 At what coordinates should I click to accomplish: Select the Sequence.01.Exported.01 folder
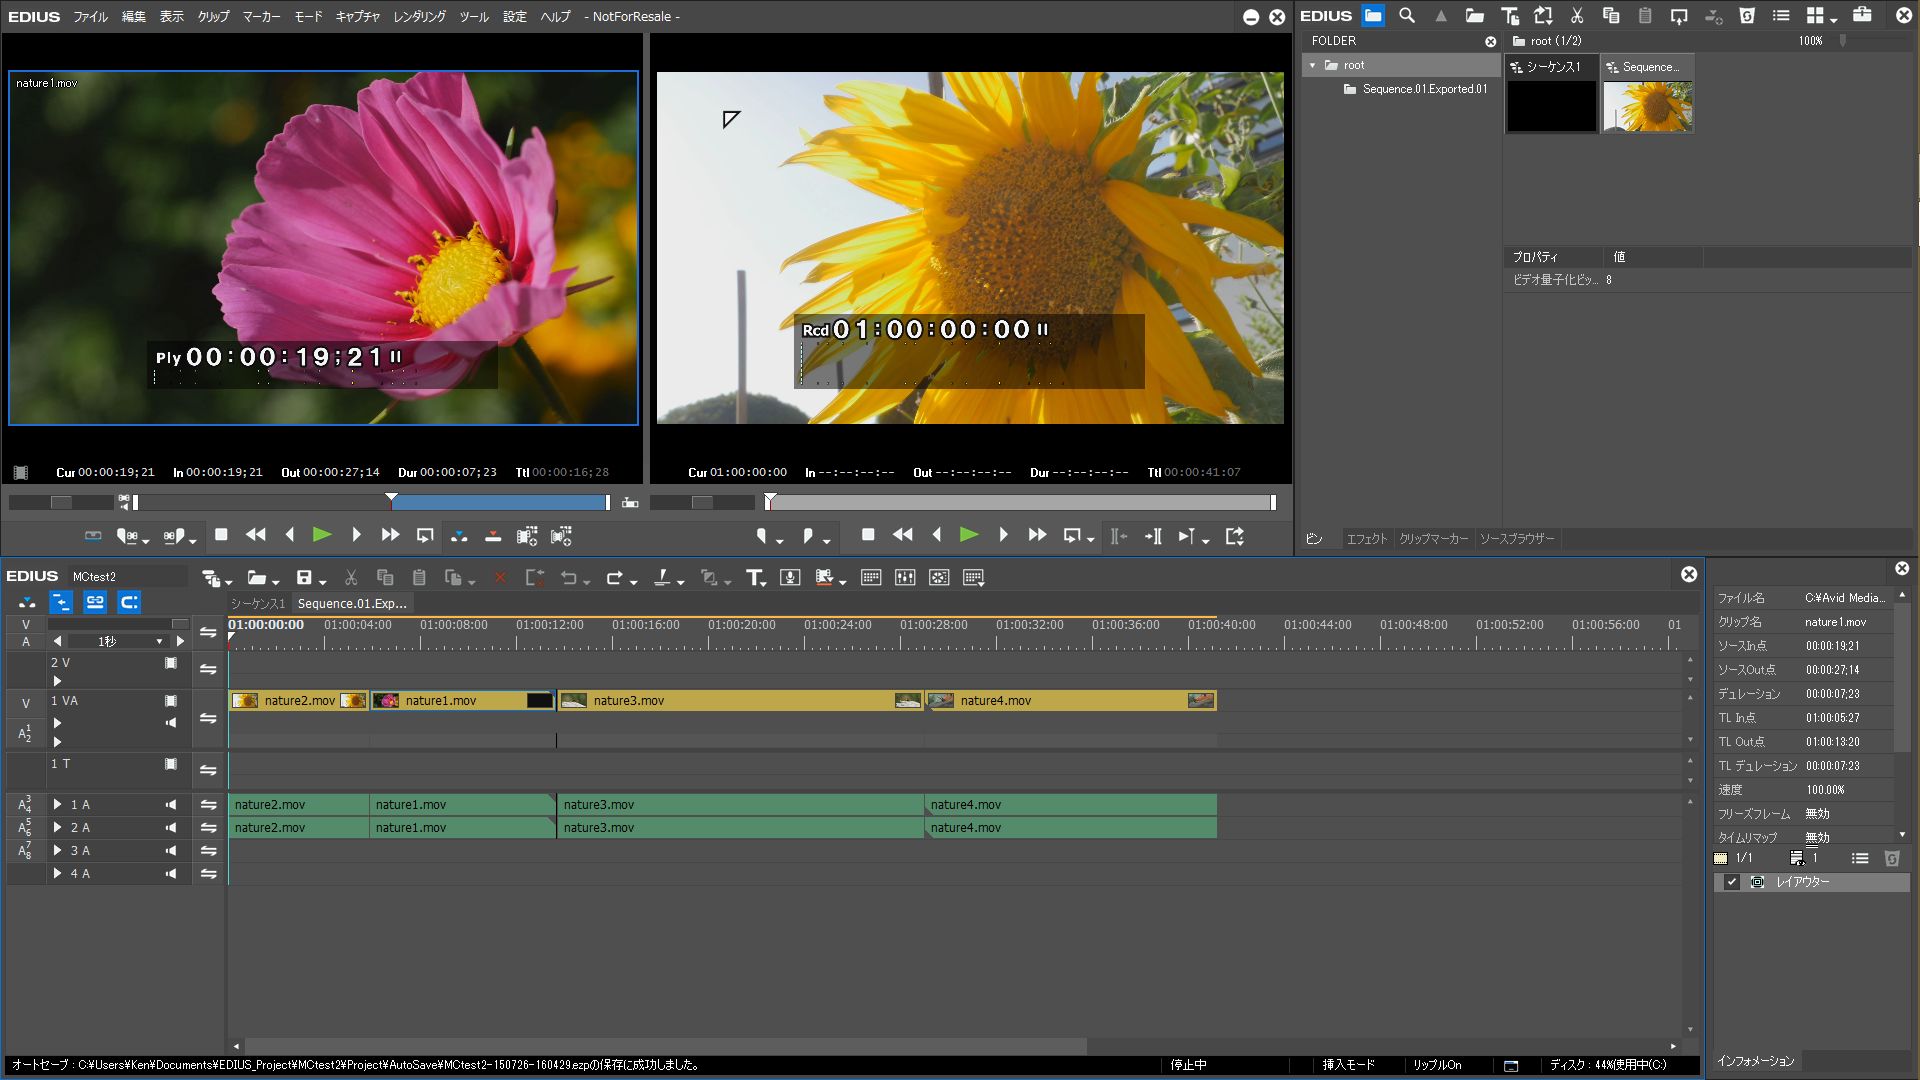(x=1415, y=89)
